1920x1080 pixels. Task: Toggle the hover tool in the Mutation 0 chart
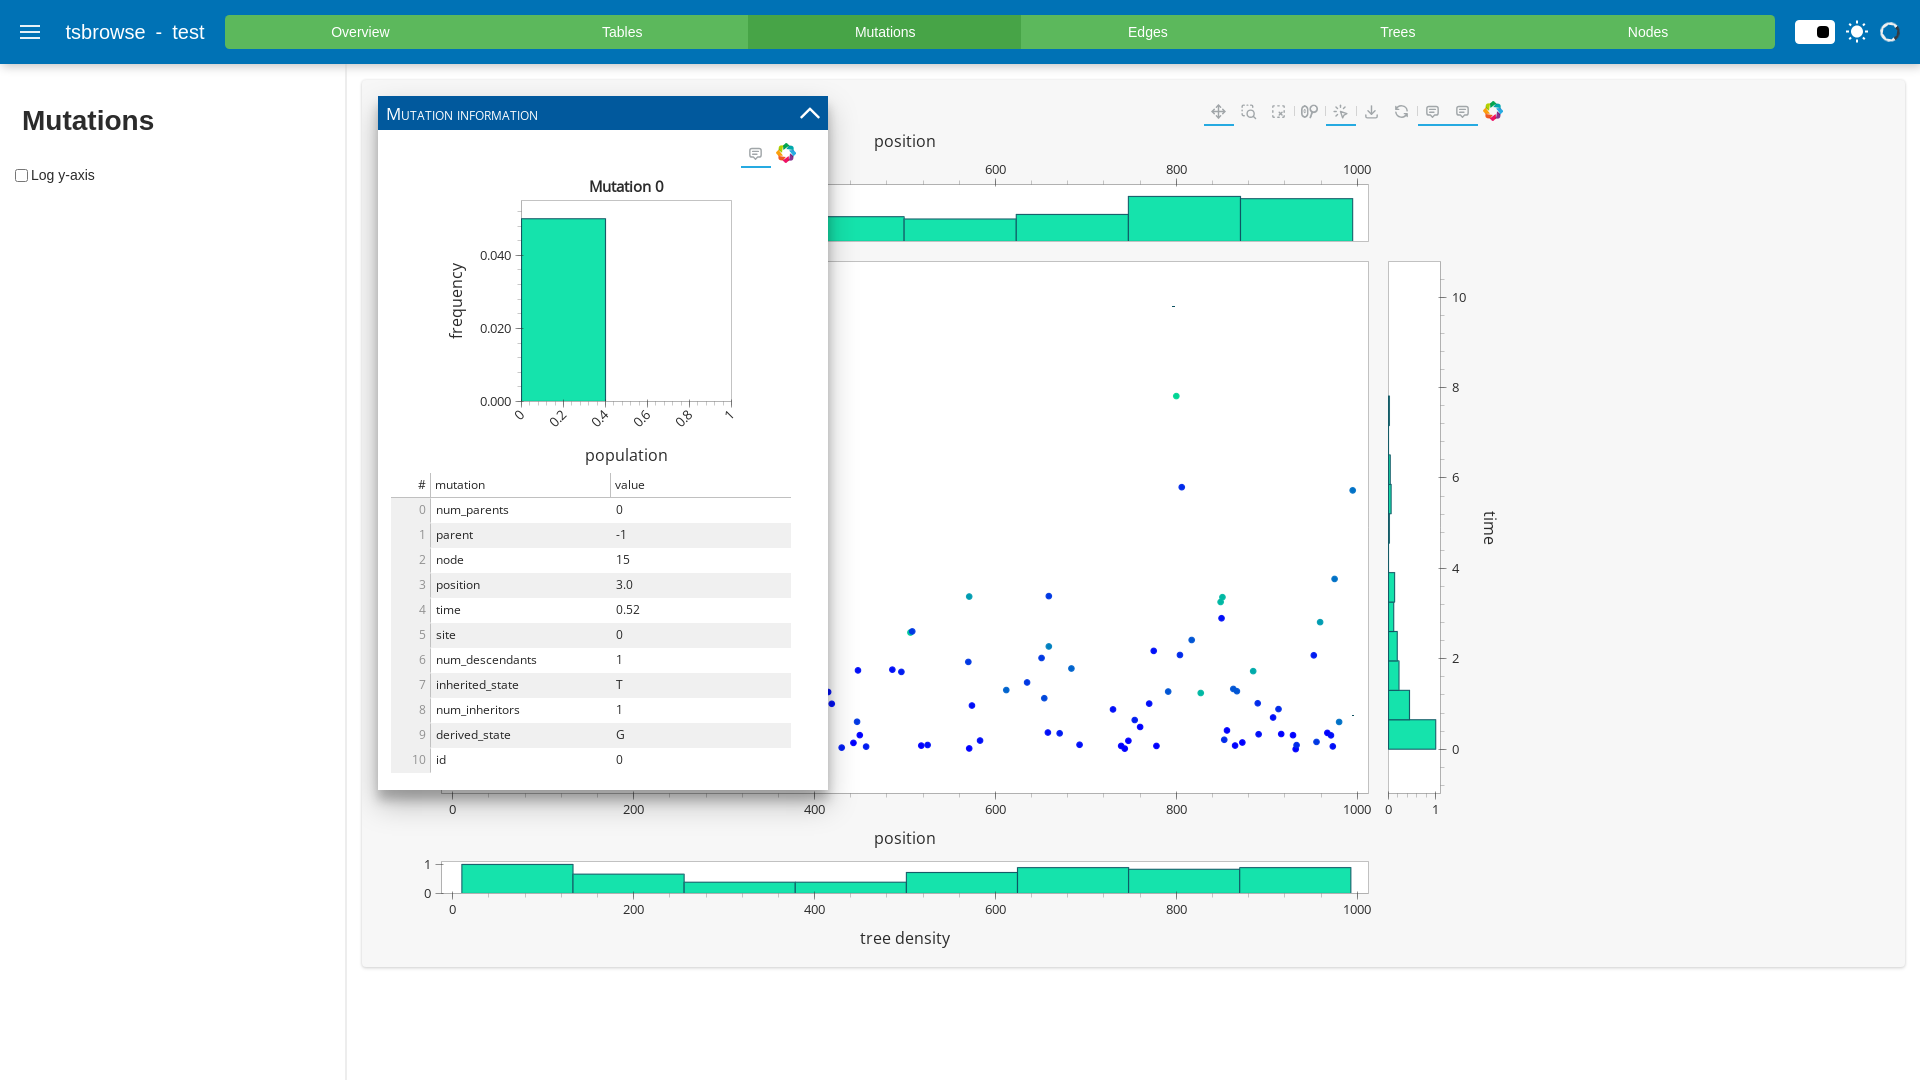[755, 154]
